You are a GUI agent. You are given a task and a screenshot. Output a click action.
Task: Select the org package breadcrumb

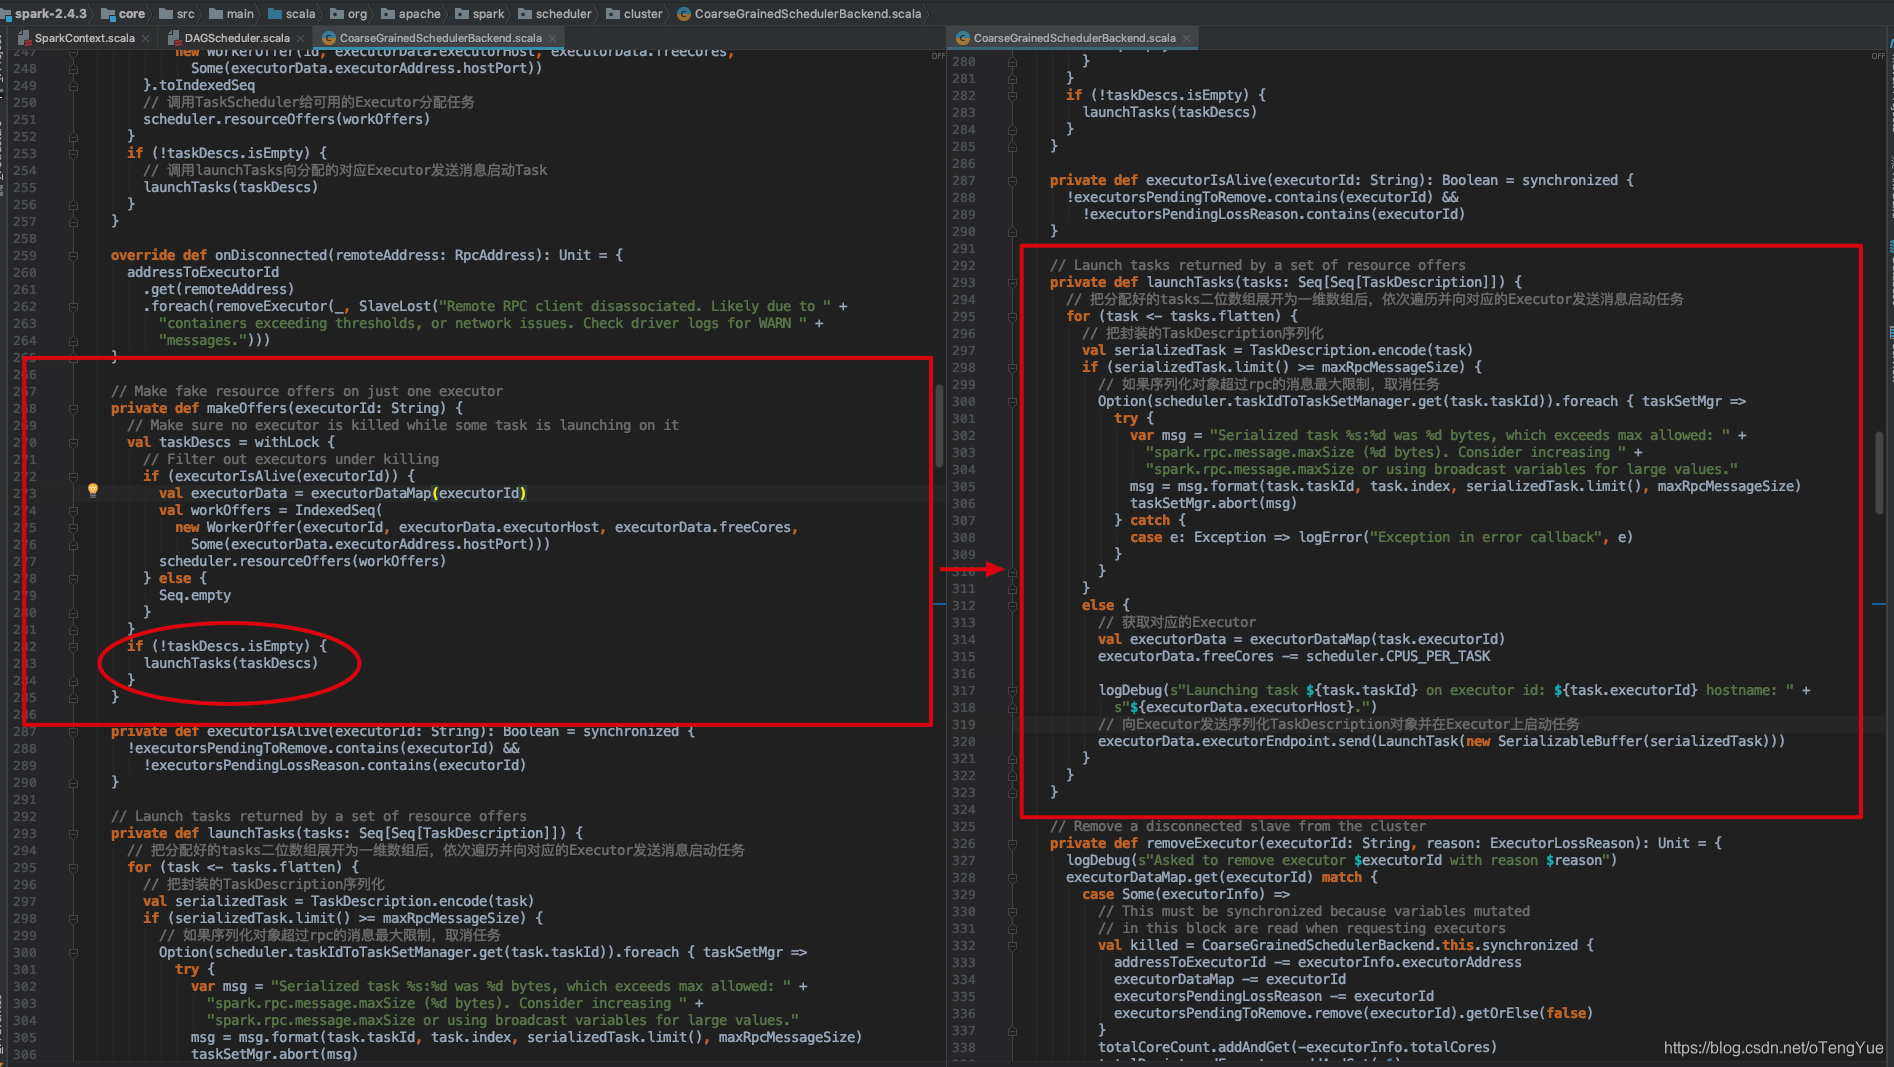[x=349, y=13]
